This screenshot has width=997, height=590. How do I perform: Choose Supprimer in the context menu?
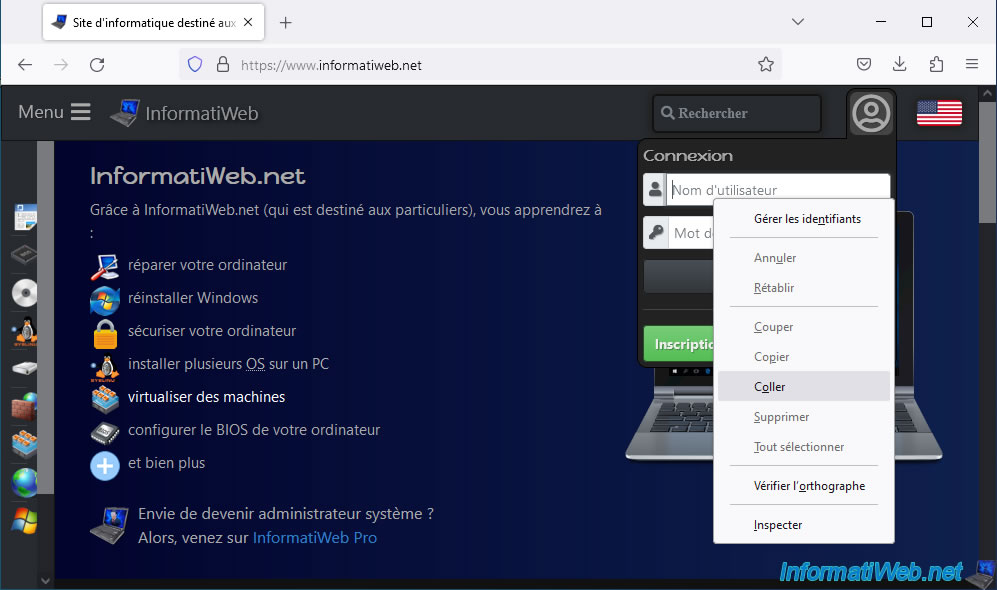coord(804,416)
